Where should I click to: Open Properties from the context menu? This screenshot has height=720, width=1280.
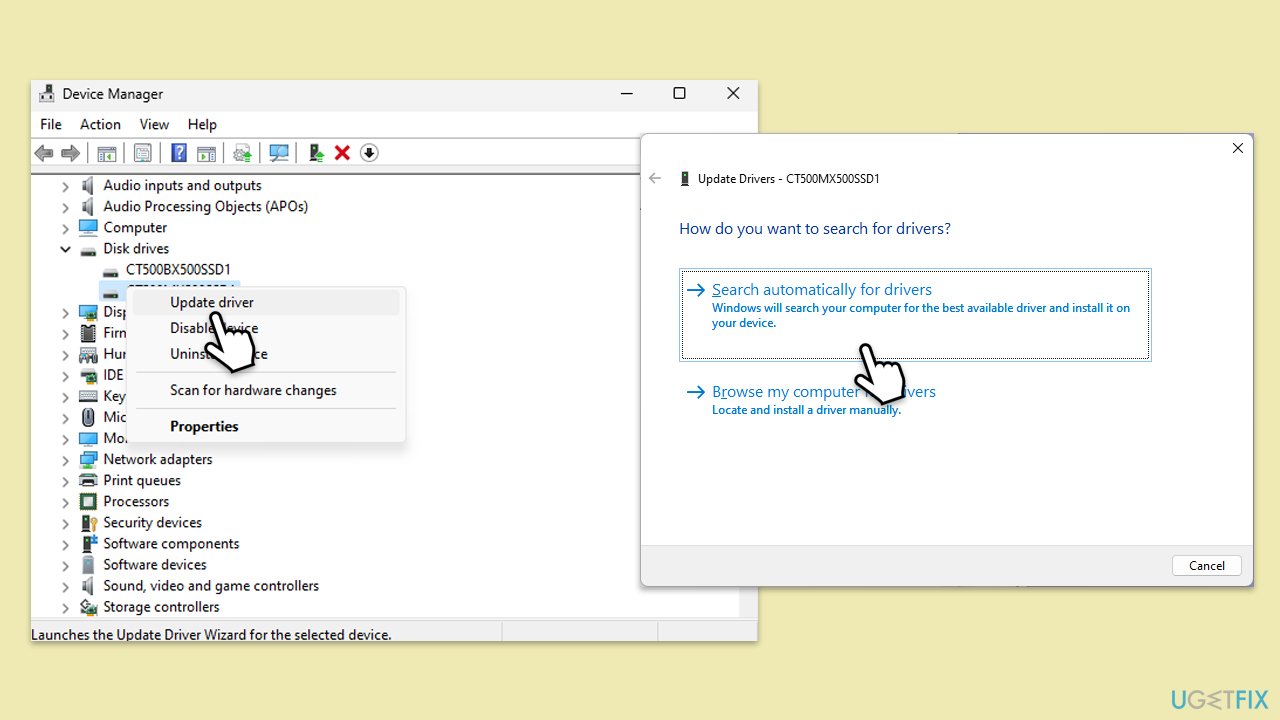coord(204,426)
